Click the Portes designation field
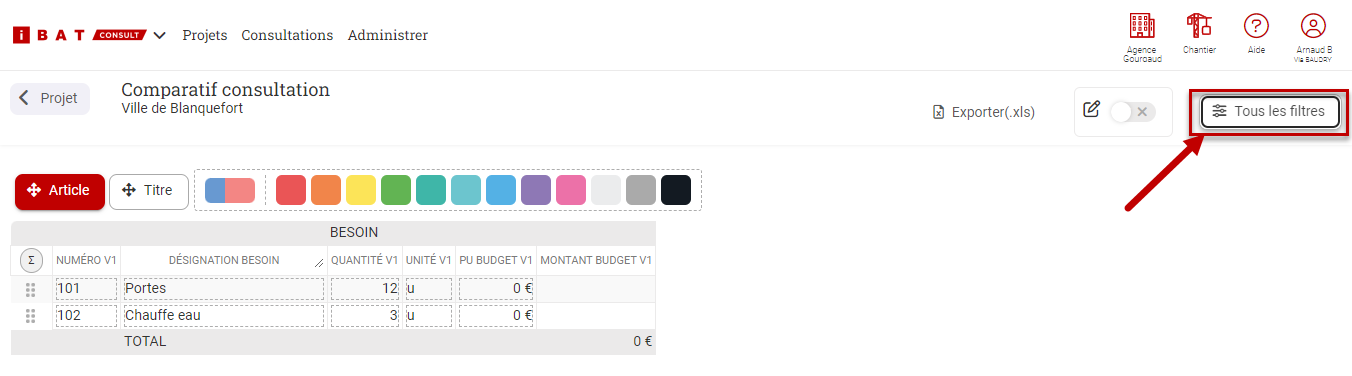 (x=224, y=288)
